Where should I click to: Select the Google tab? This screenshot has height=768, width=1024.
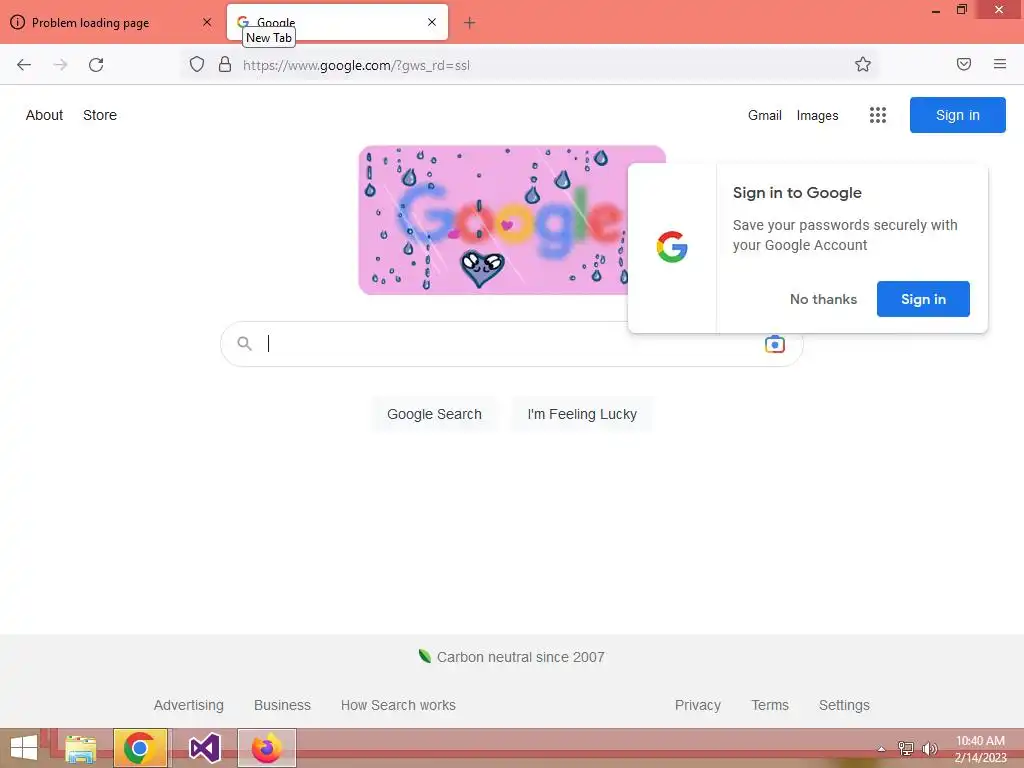coord(337,22)
